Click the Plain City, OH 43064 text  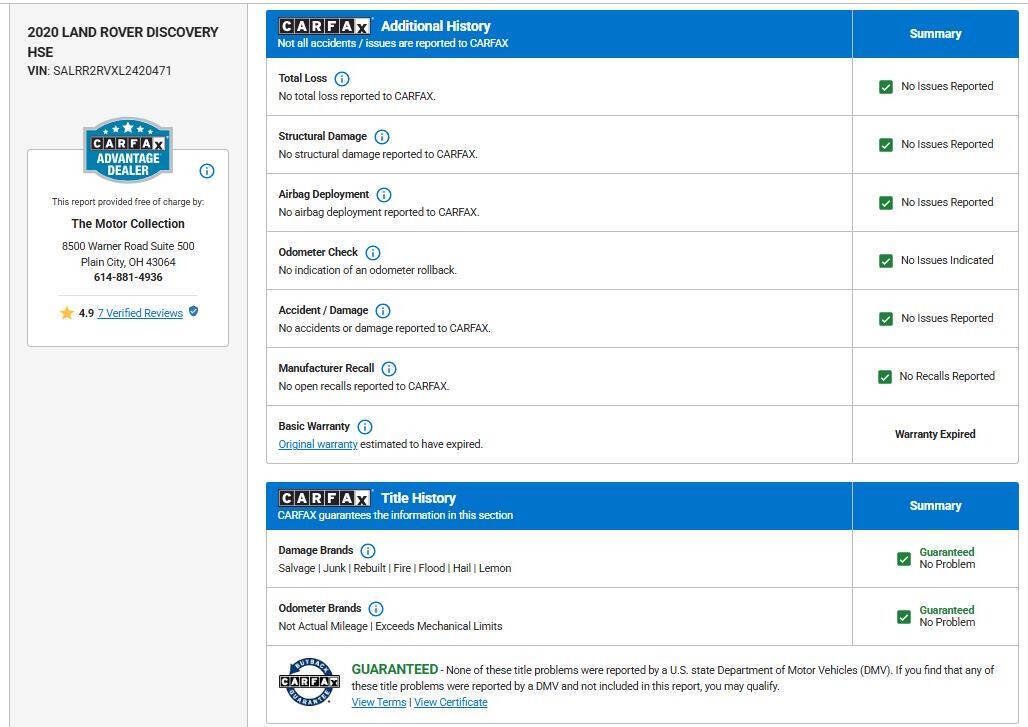[128, 262]
